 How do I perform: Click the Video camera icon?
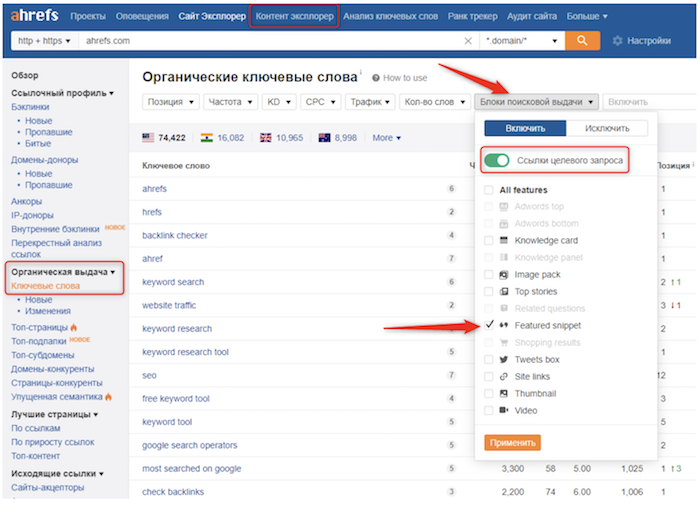(504, 410)
